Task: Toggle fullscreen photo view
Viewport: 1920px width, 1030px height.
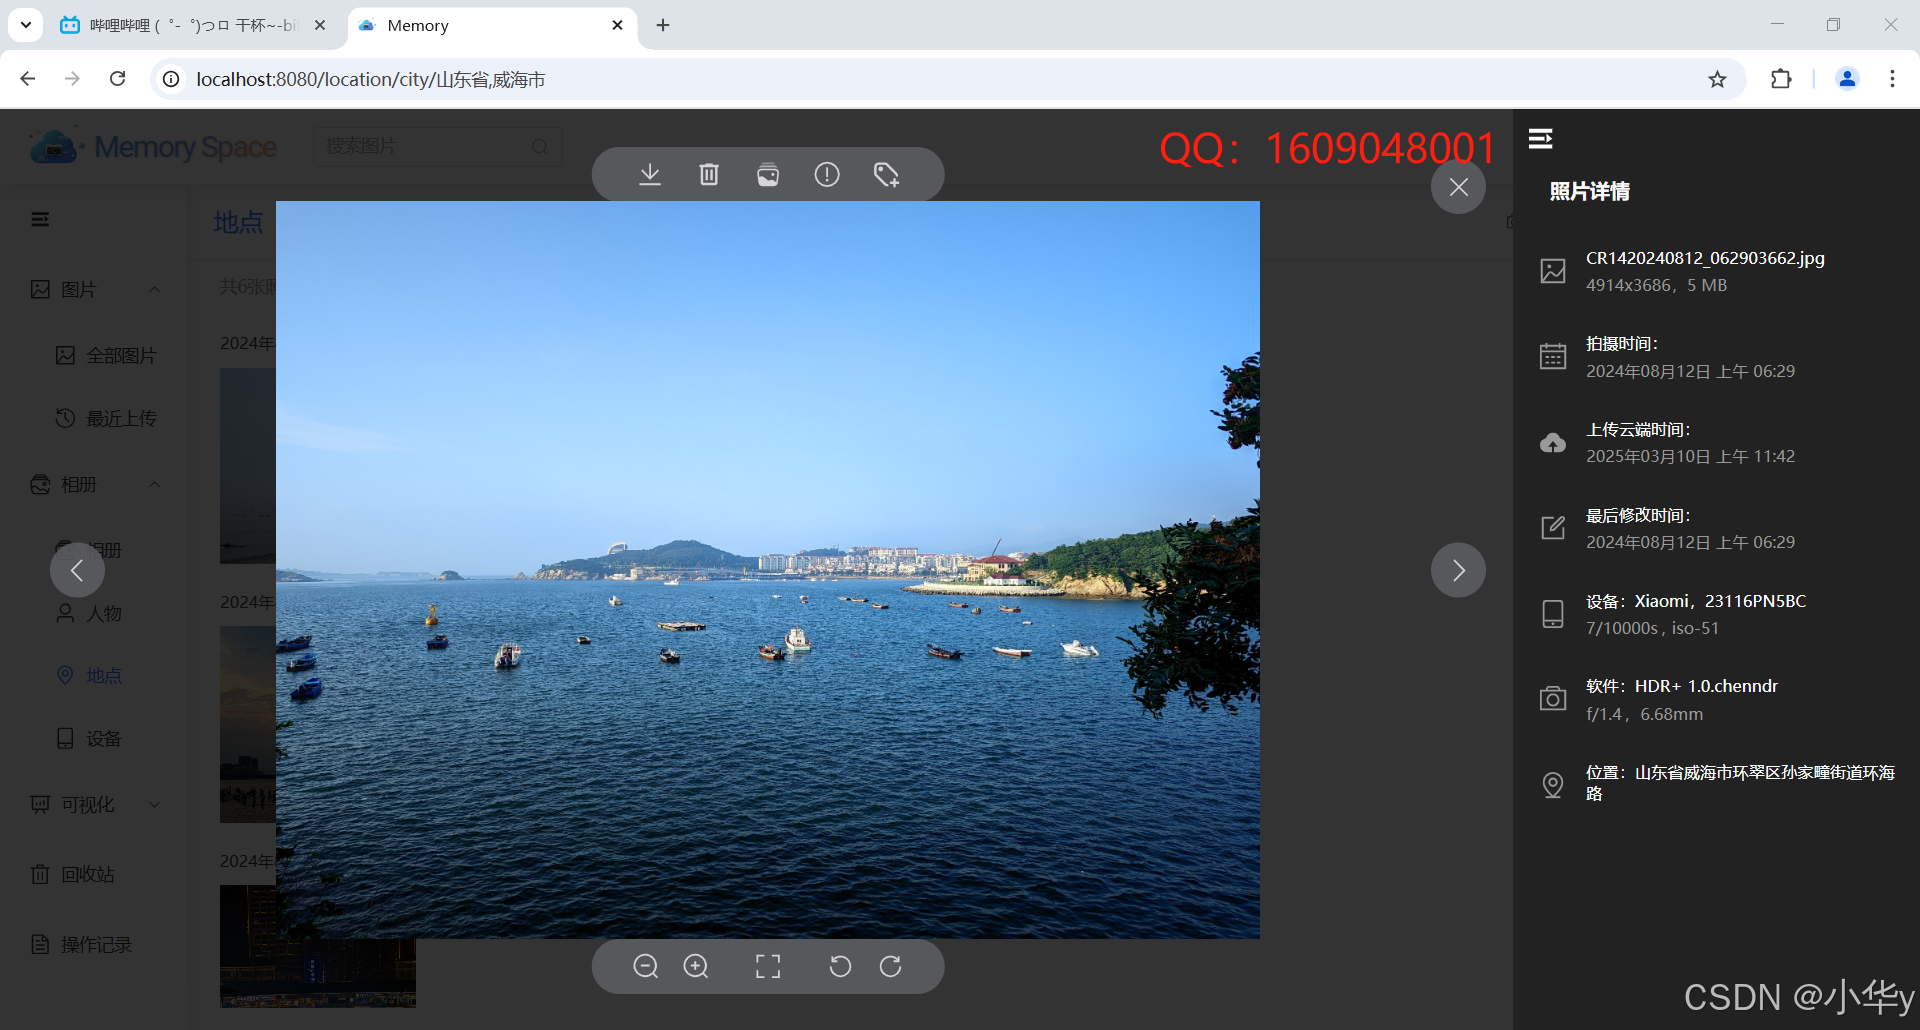Action: click(x=768, y=966)
